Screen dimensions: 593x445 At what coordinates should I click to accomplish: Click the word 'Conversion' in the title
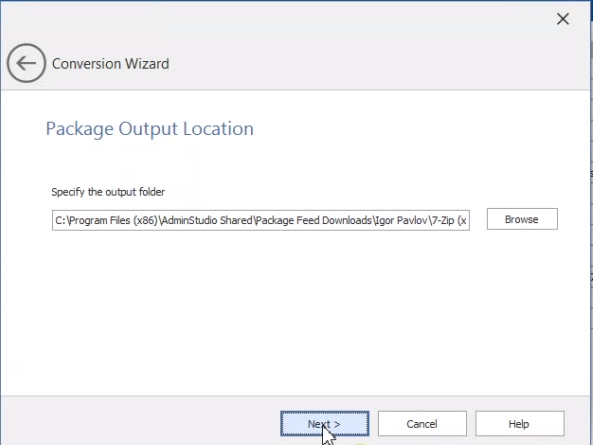[x=87, y=64]
